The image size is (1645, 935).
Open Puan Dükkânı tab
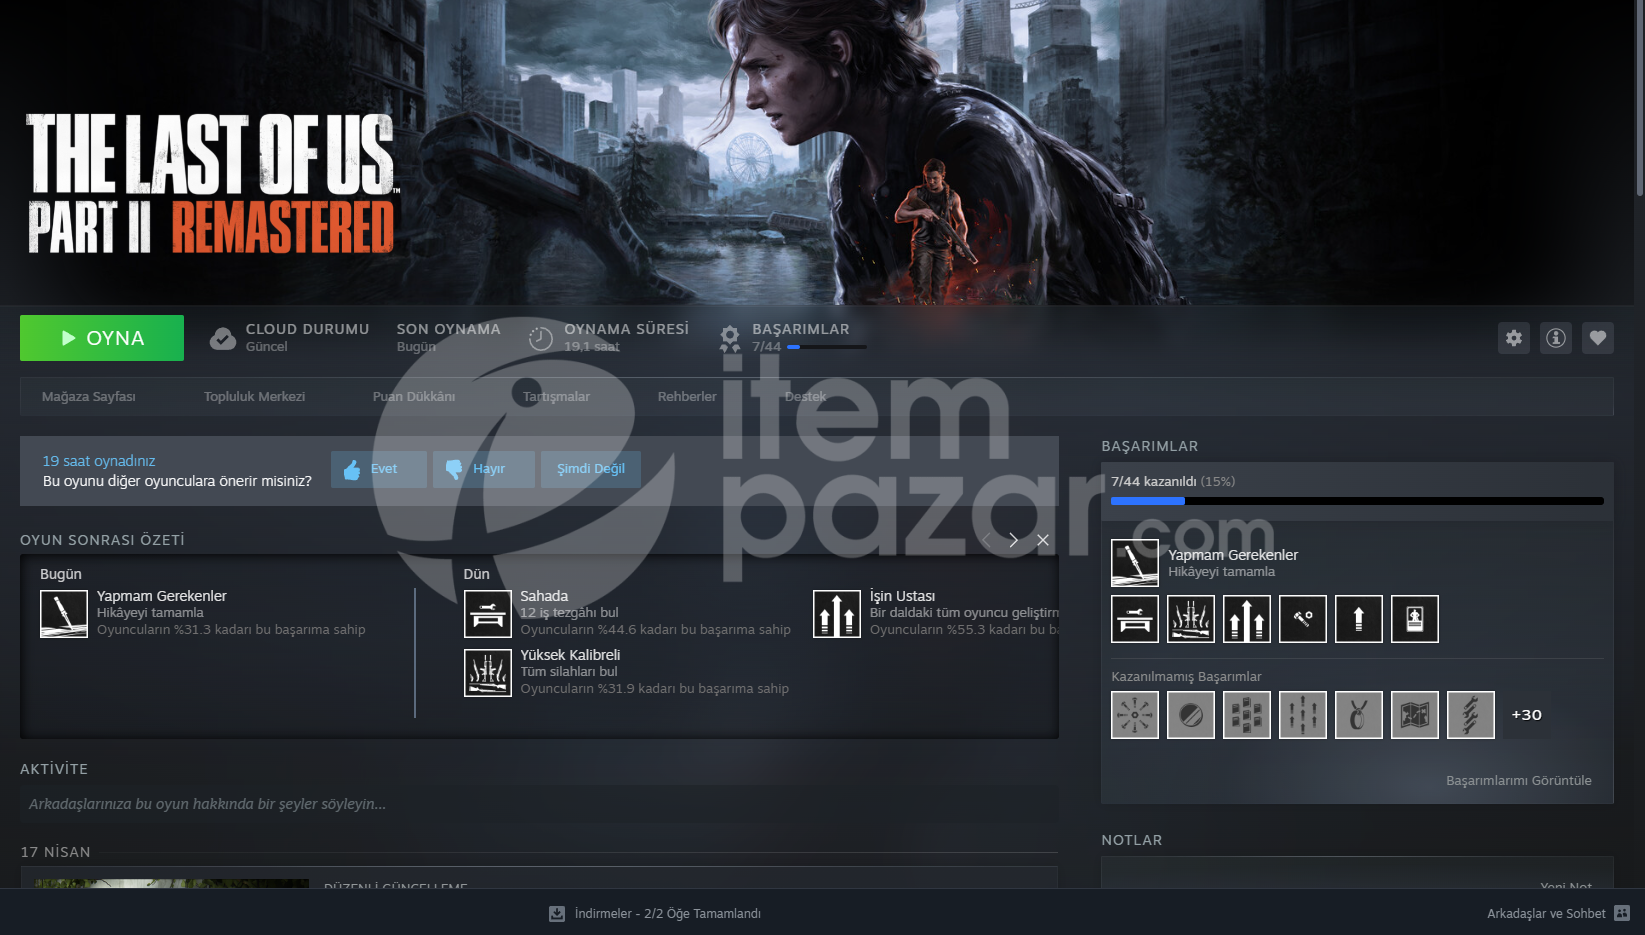(x=414, y=397)
